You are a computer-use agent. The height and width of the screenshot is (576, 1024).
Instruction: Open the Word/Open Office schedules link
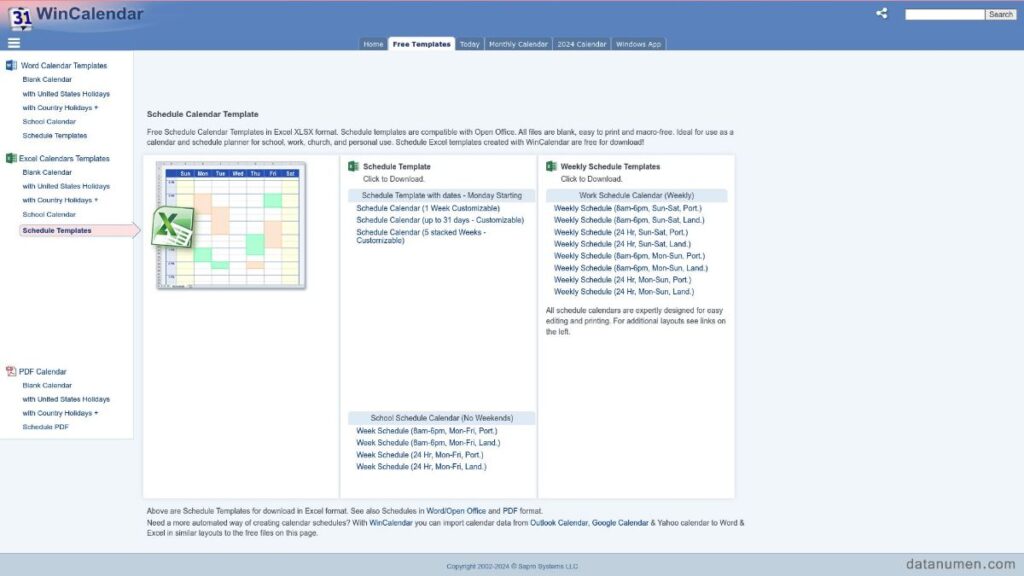[x=456, y=511]
